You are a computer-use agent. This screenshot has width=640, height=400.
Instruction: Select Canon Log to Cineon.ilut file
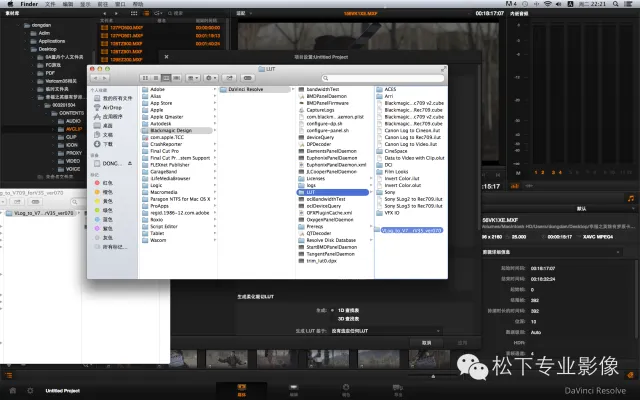(410, 130)
